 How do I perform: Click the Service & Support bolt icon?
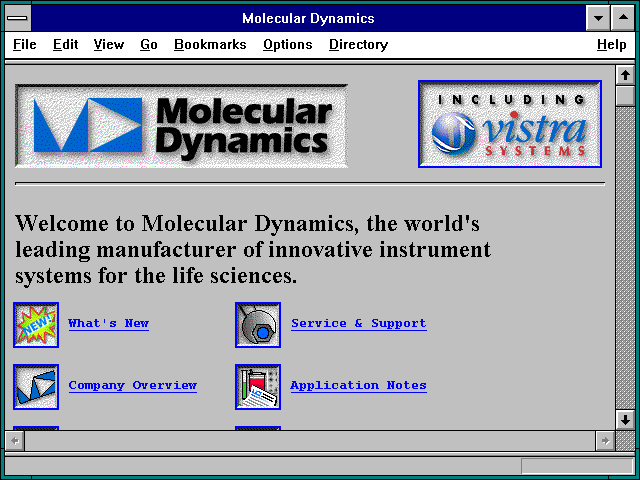pyautogui.click(x=258, y=325)
